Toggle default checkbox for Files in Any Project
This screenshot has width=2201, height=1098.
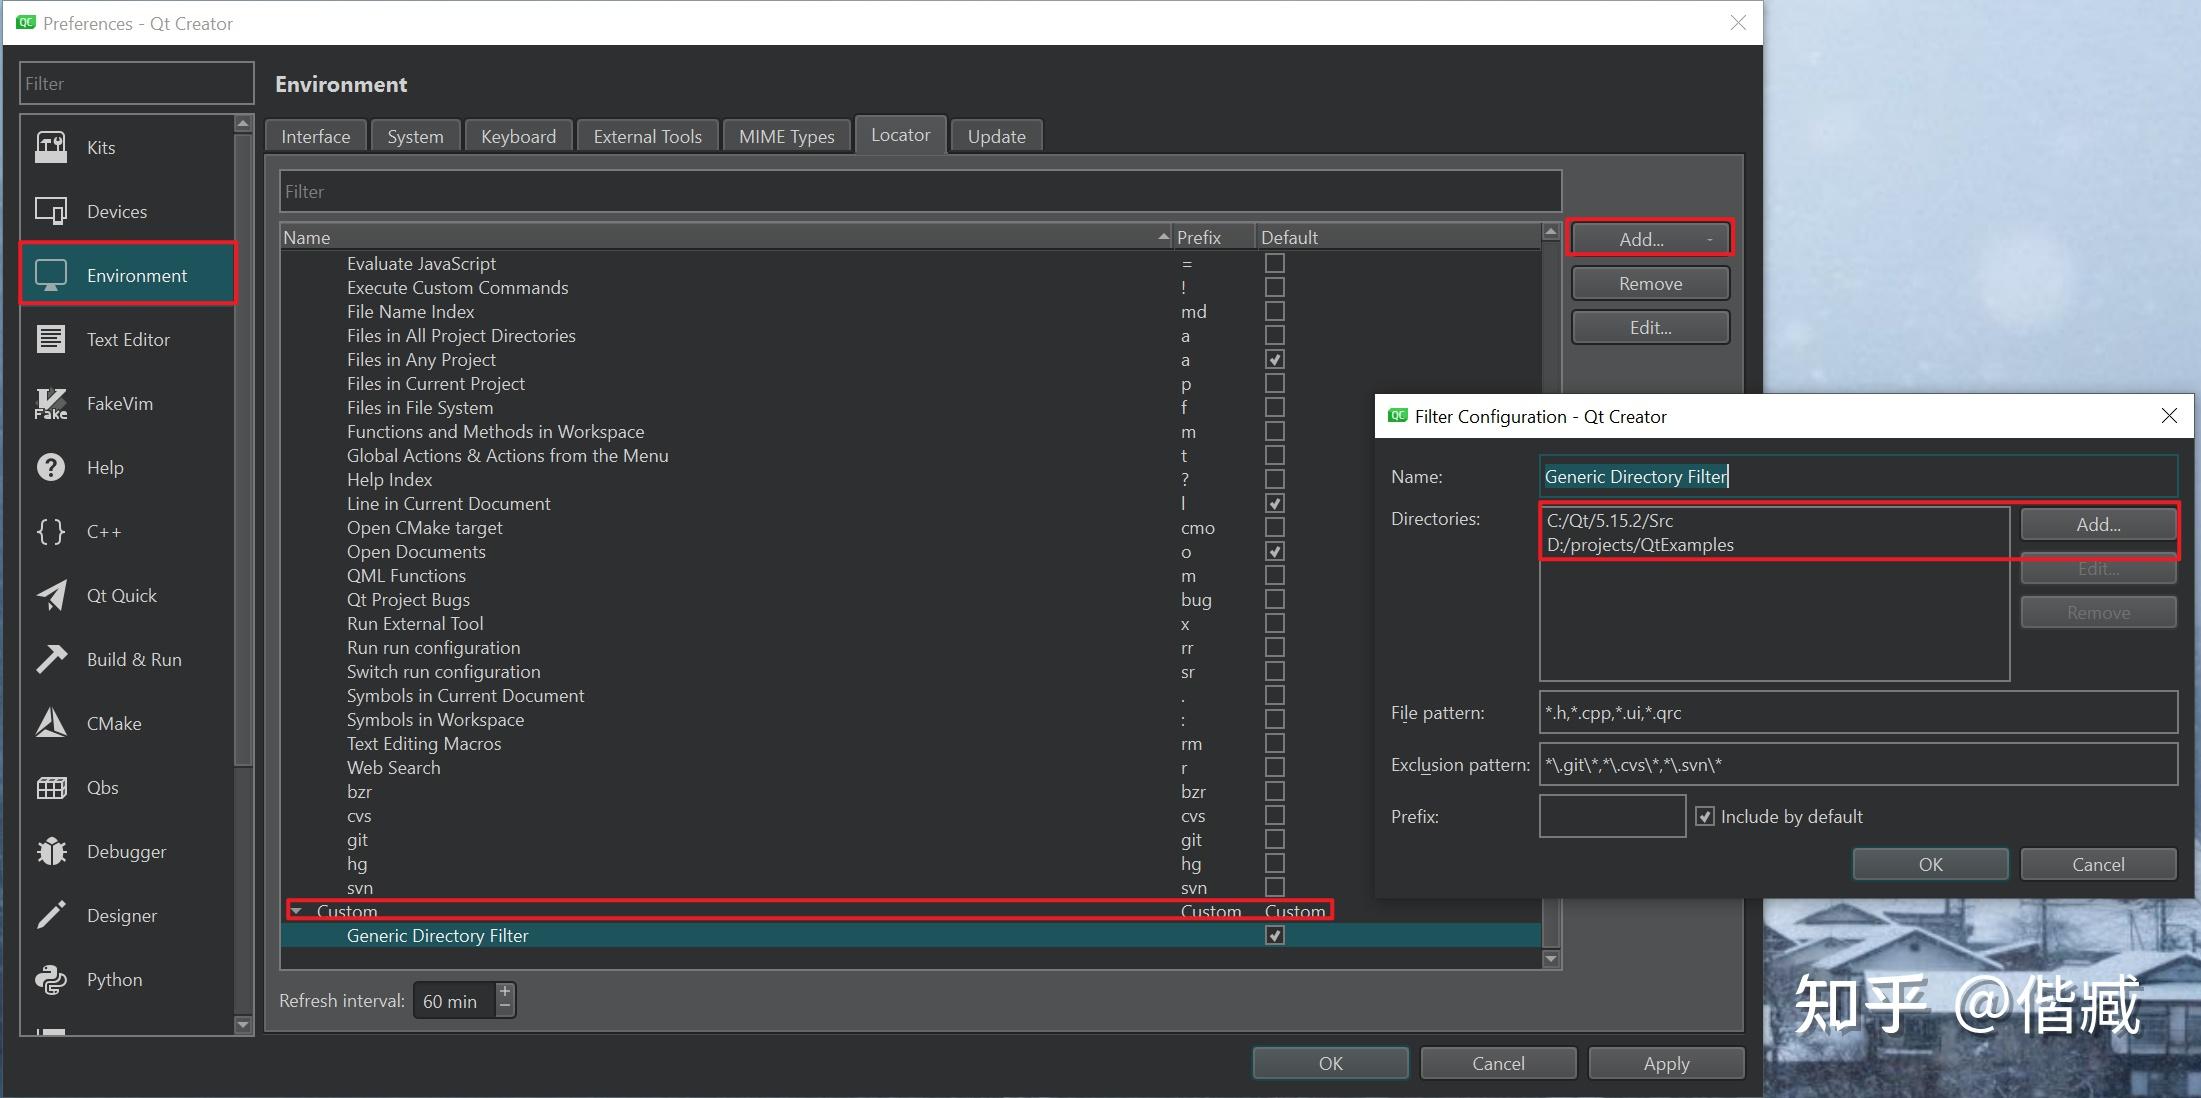point(1274,359)
